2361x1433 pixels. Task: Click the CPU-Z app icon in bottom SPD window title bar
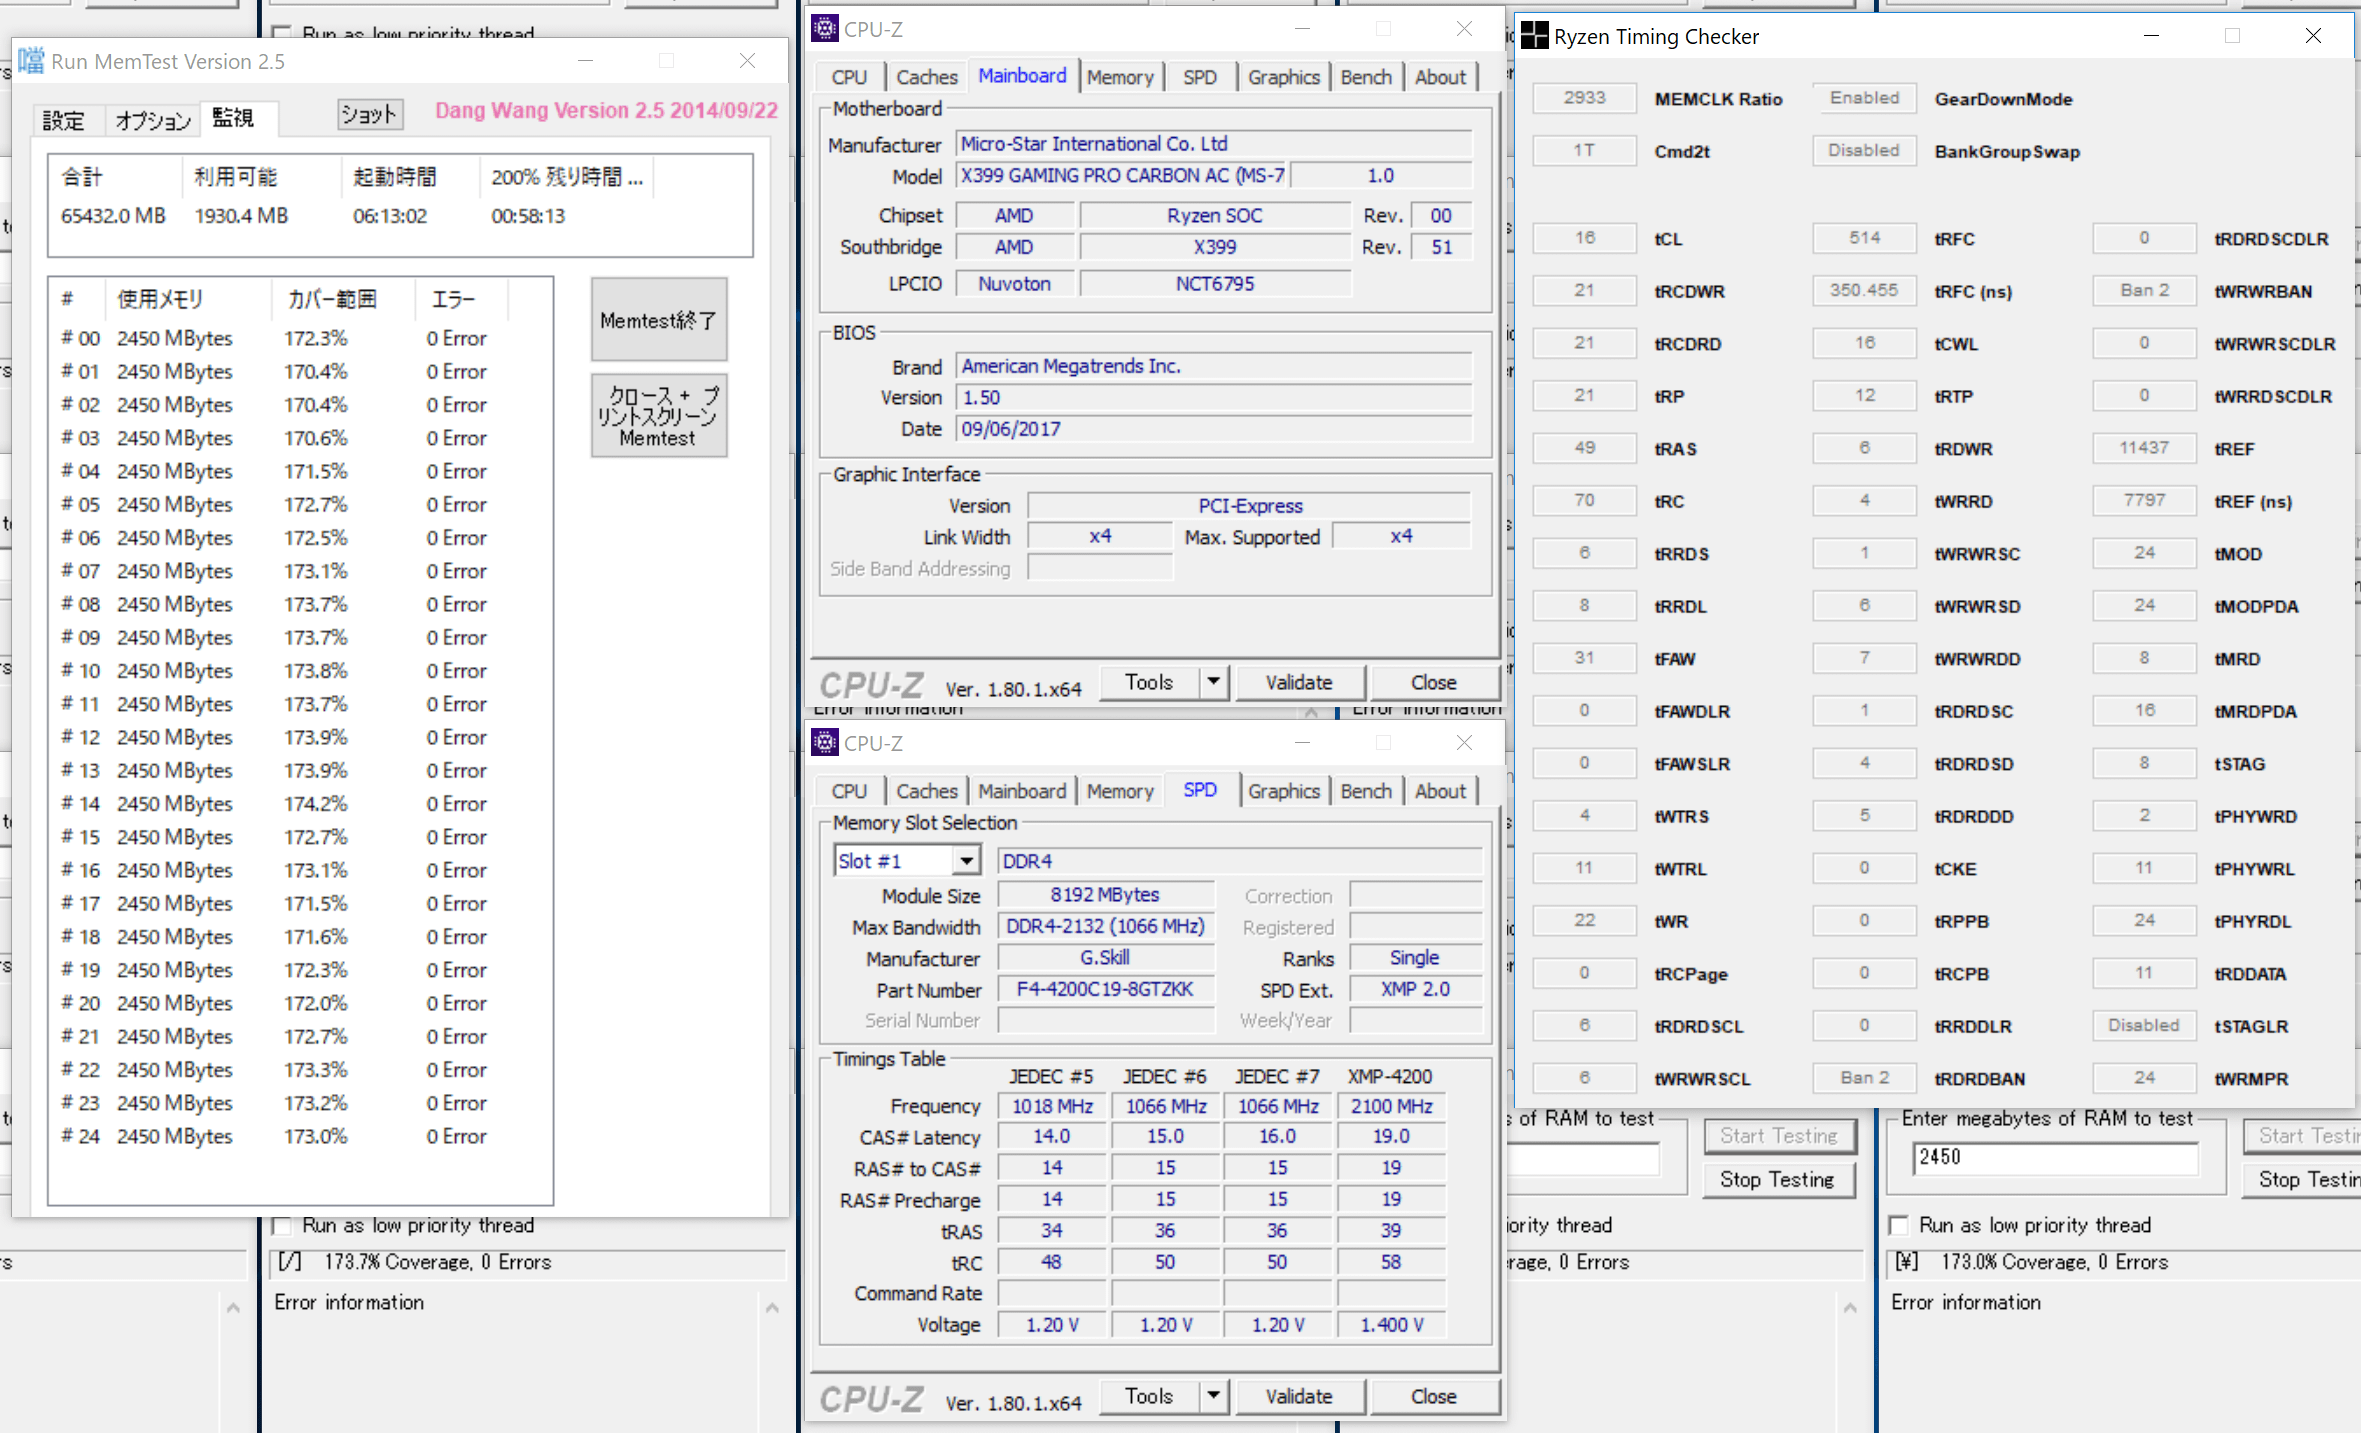[824, 743]
